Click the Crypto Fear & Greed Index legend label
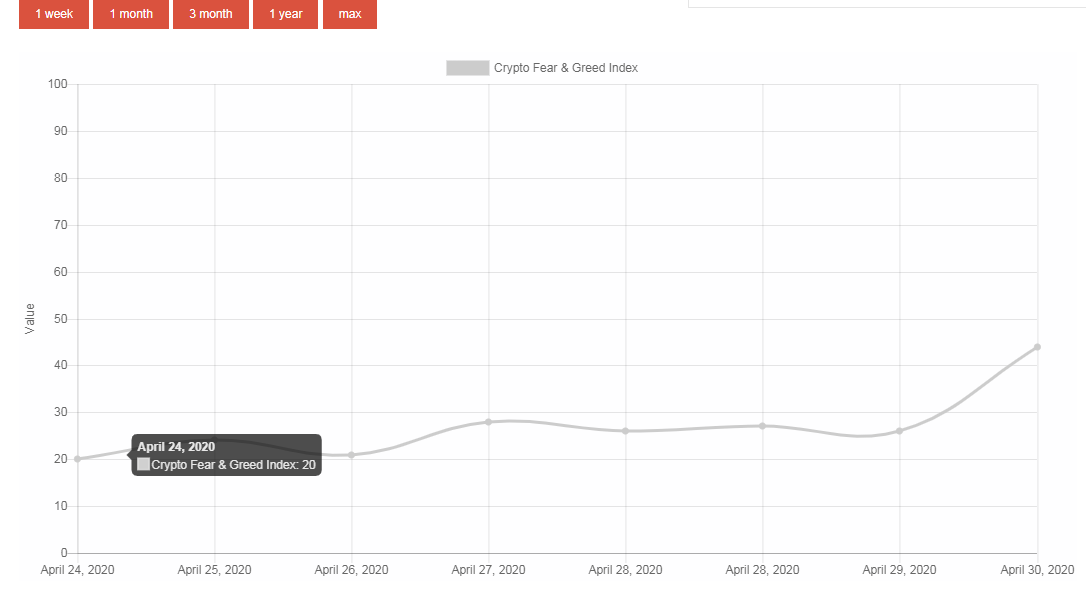1086x594 pixels. coord(566,68)
